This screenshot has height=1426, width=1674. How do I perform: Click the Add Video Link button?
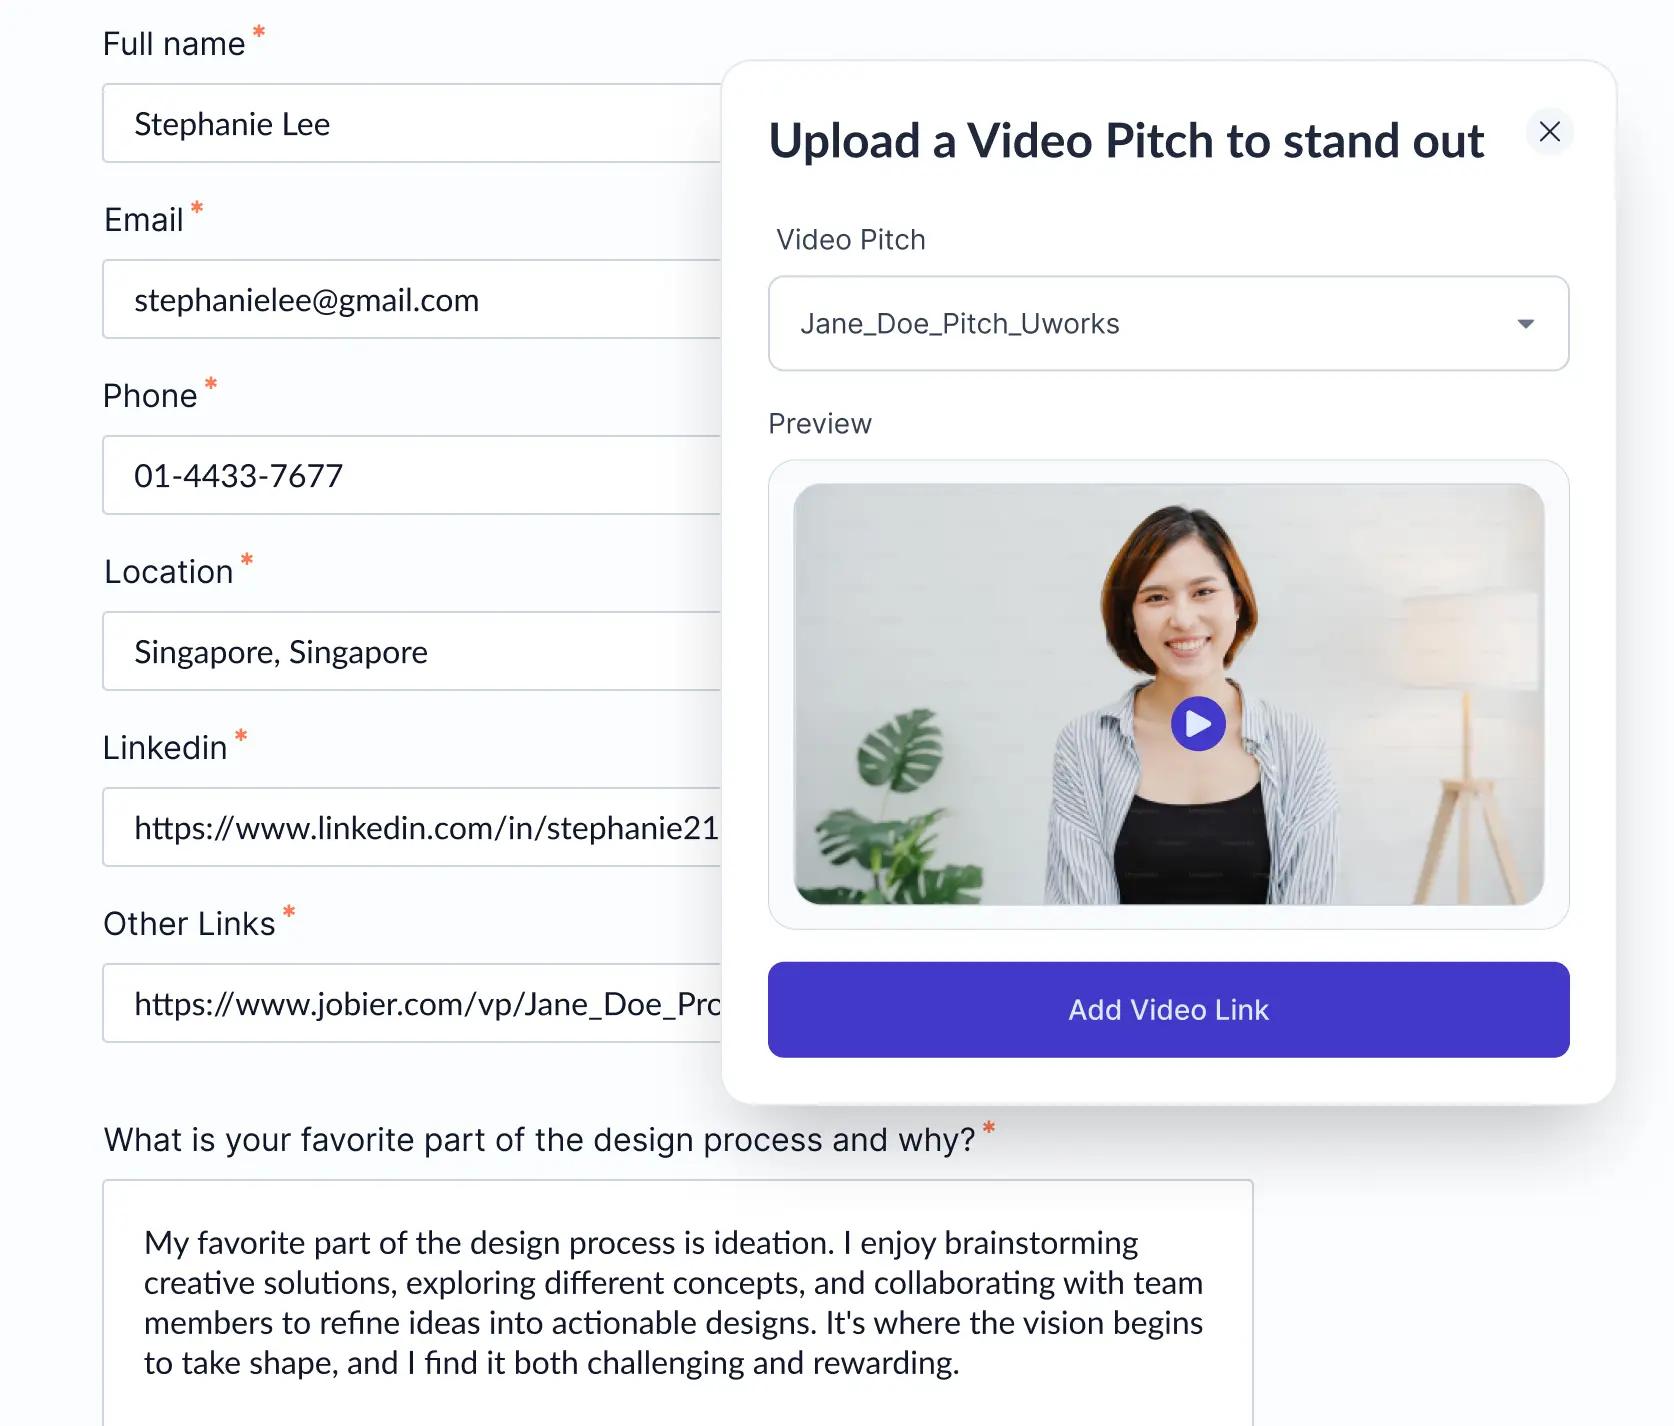tap(1168, 1009)
